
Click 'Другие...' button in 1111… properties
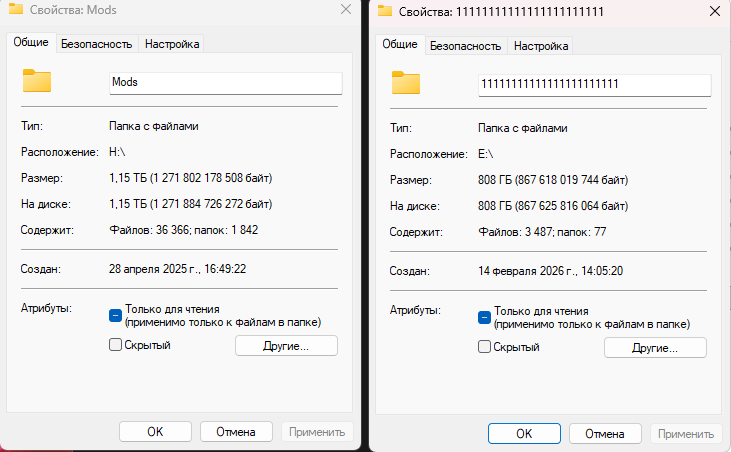coord(655,348)
